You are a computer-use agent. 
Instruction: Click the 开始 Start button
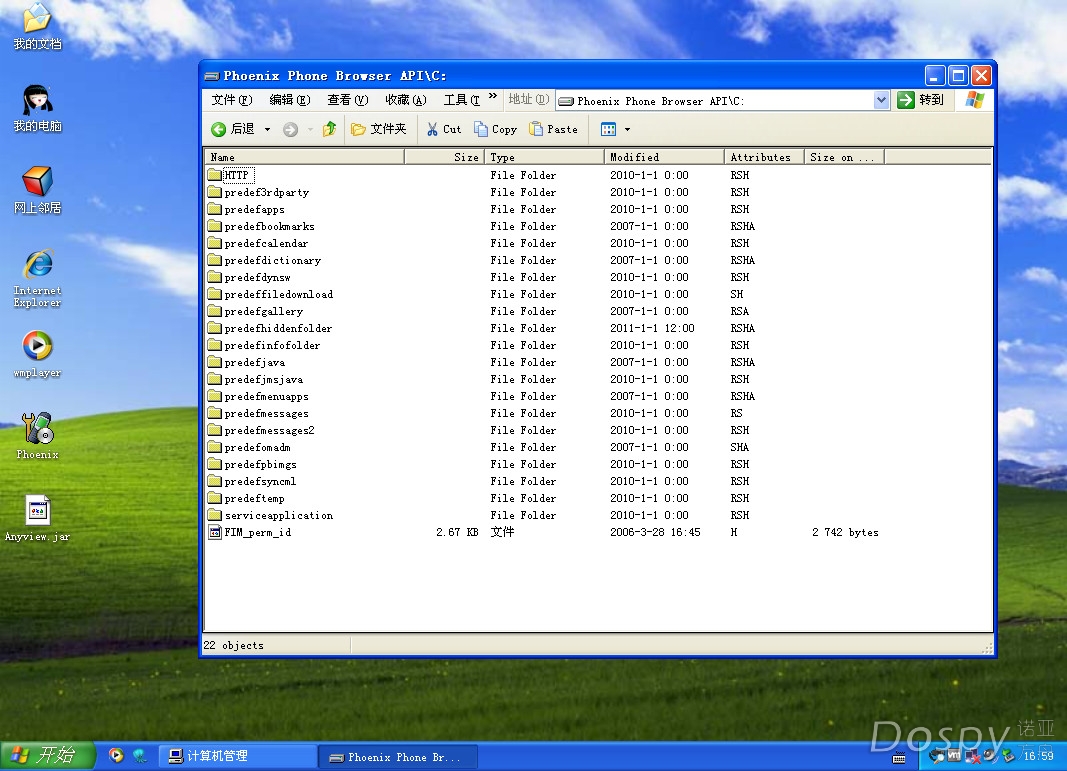click(46, 756)
